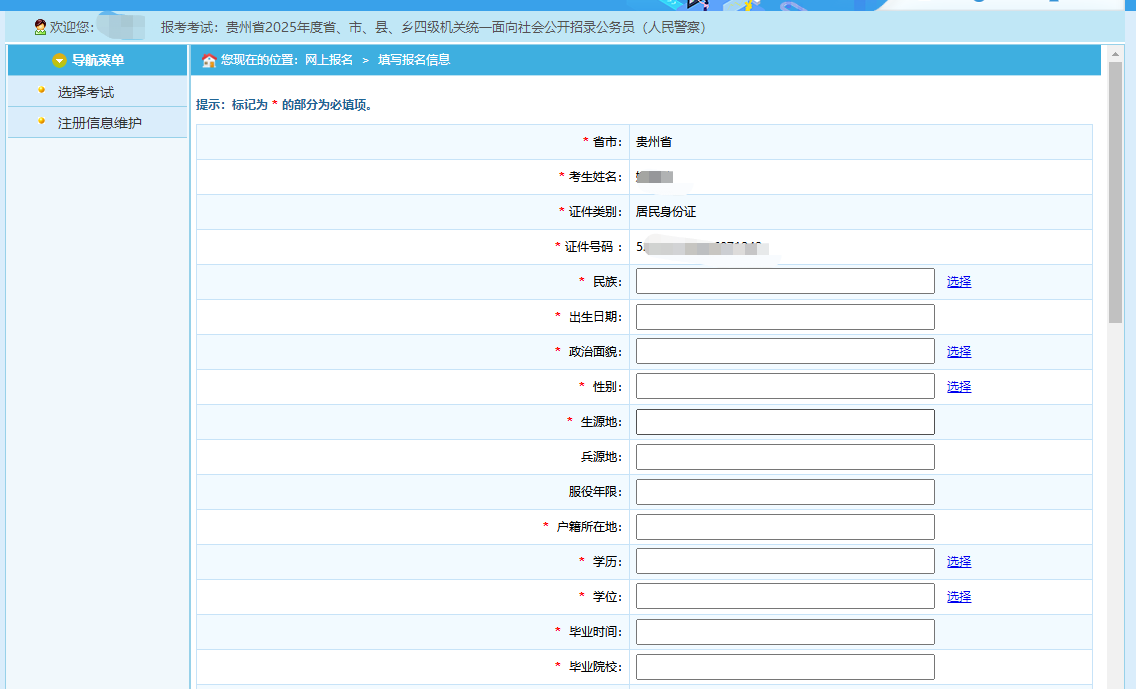Click the 学位 input field
This screenshot has width=1136, height=689.
click(785, 596)
